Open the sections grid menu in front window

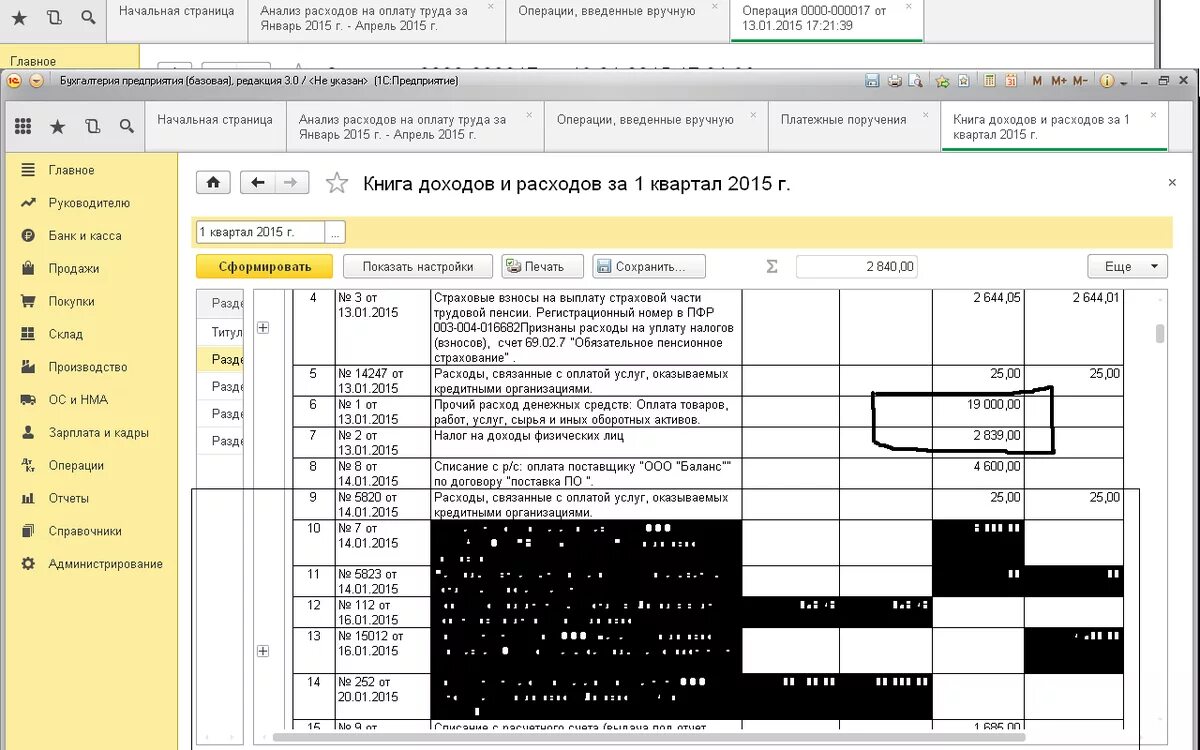(23, 126)
